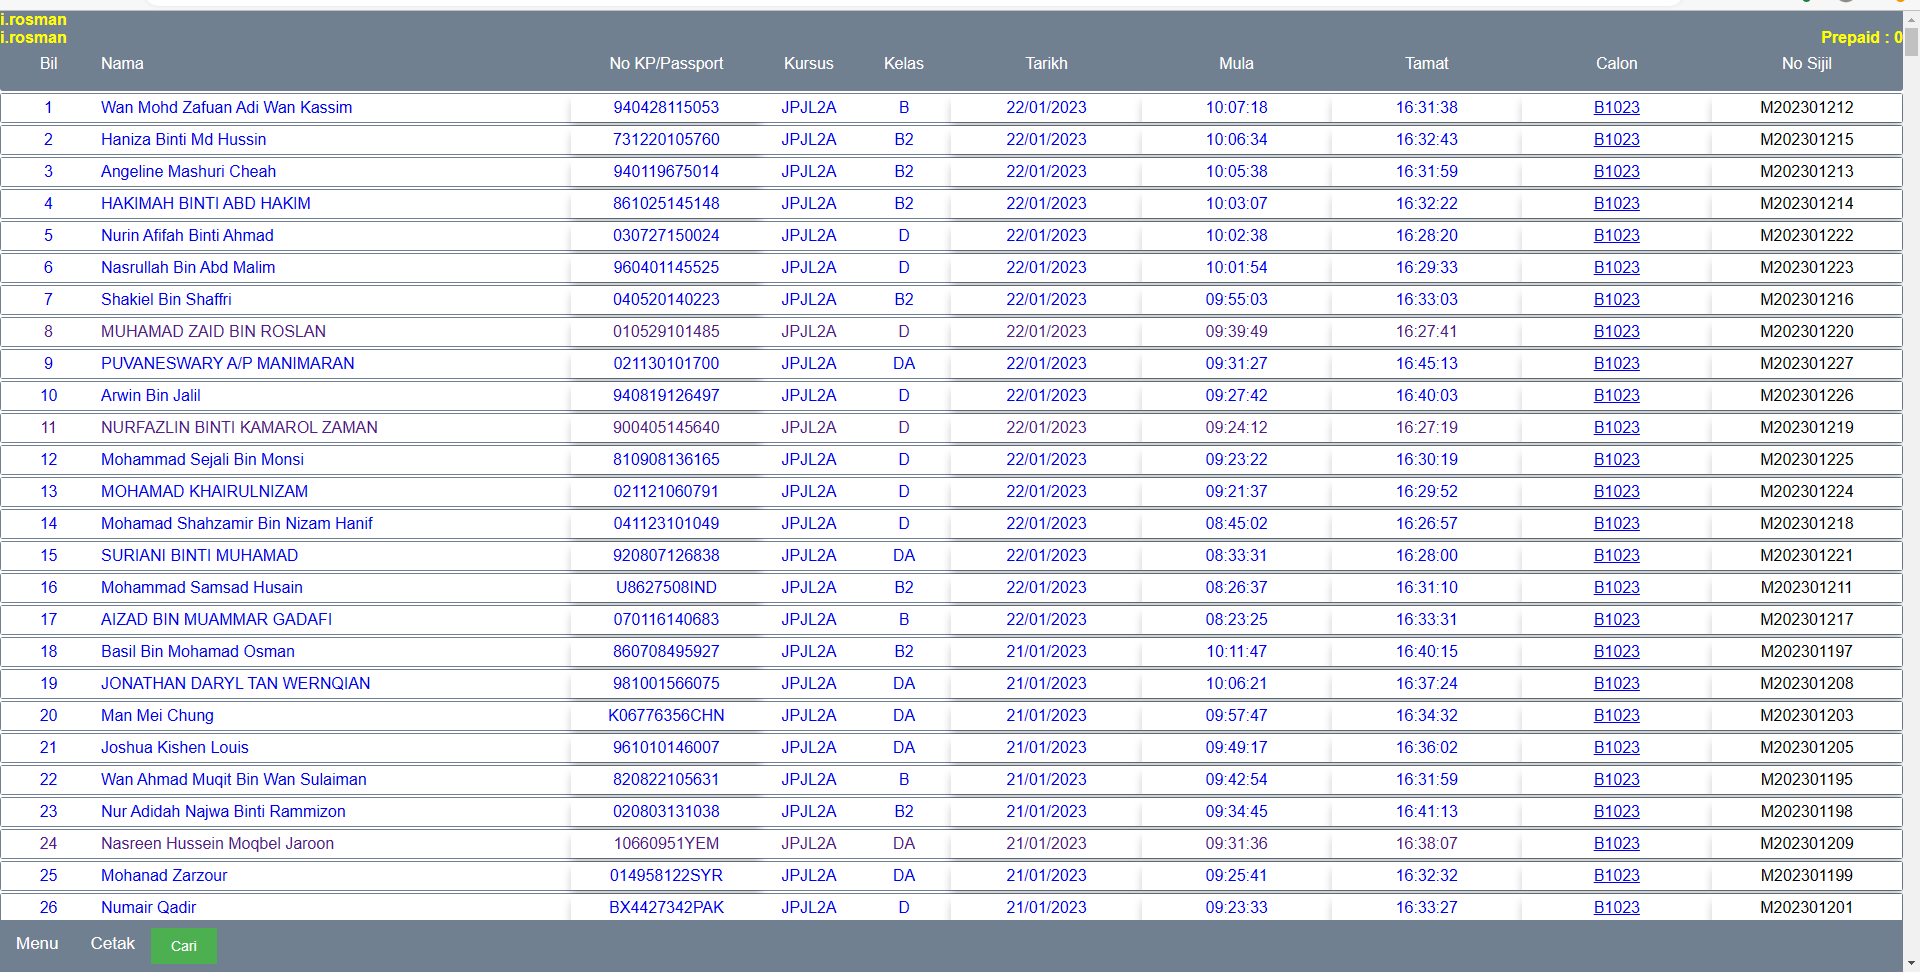Click the Nama column header
This screenshot has height=978, width=1920.
[x=122, y=63]
